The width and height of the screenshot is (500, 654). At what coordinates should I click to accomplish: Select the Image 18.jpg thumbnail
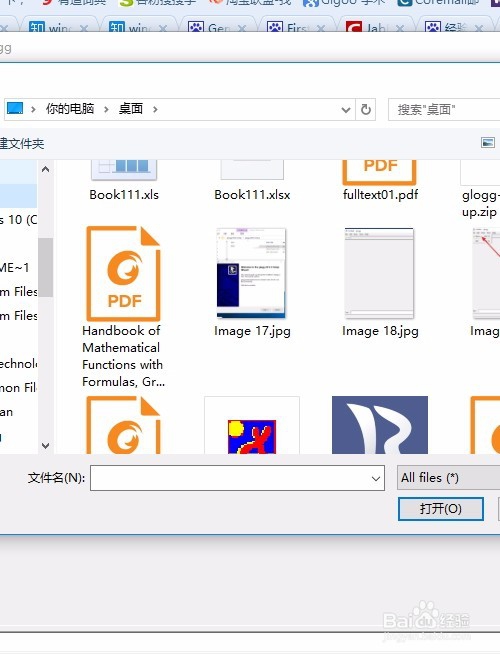tap(379, 273)
